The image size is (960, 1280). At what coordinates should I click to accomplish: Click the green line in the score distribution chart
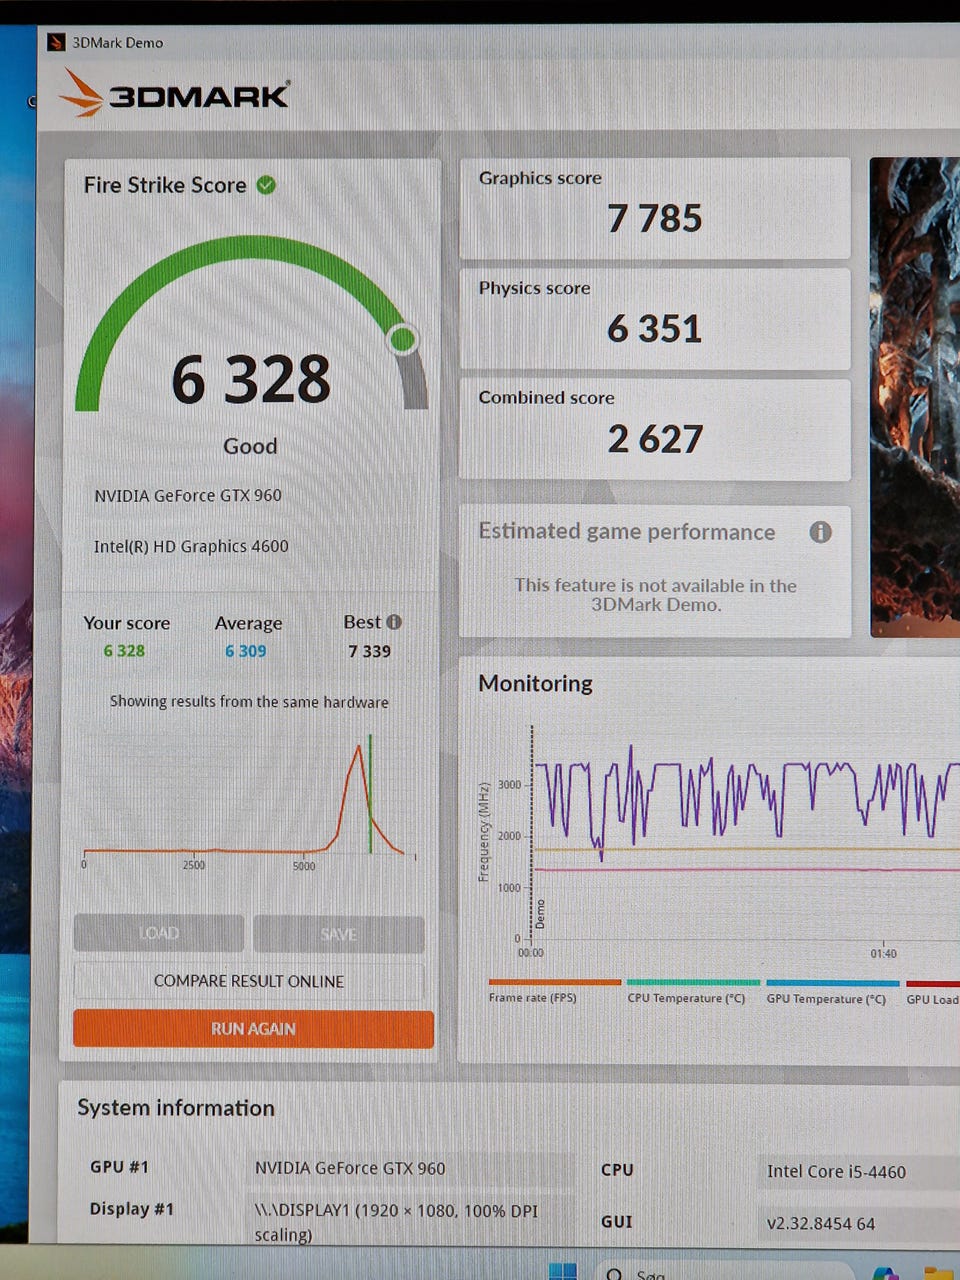(370, 793)
